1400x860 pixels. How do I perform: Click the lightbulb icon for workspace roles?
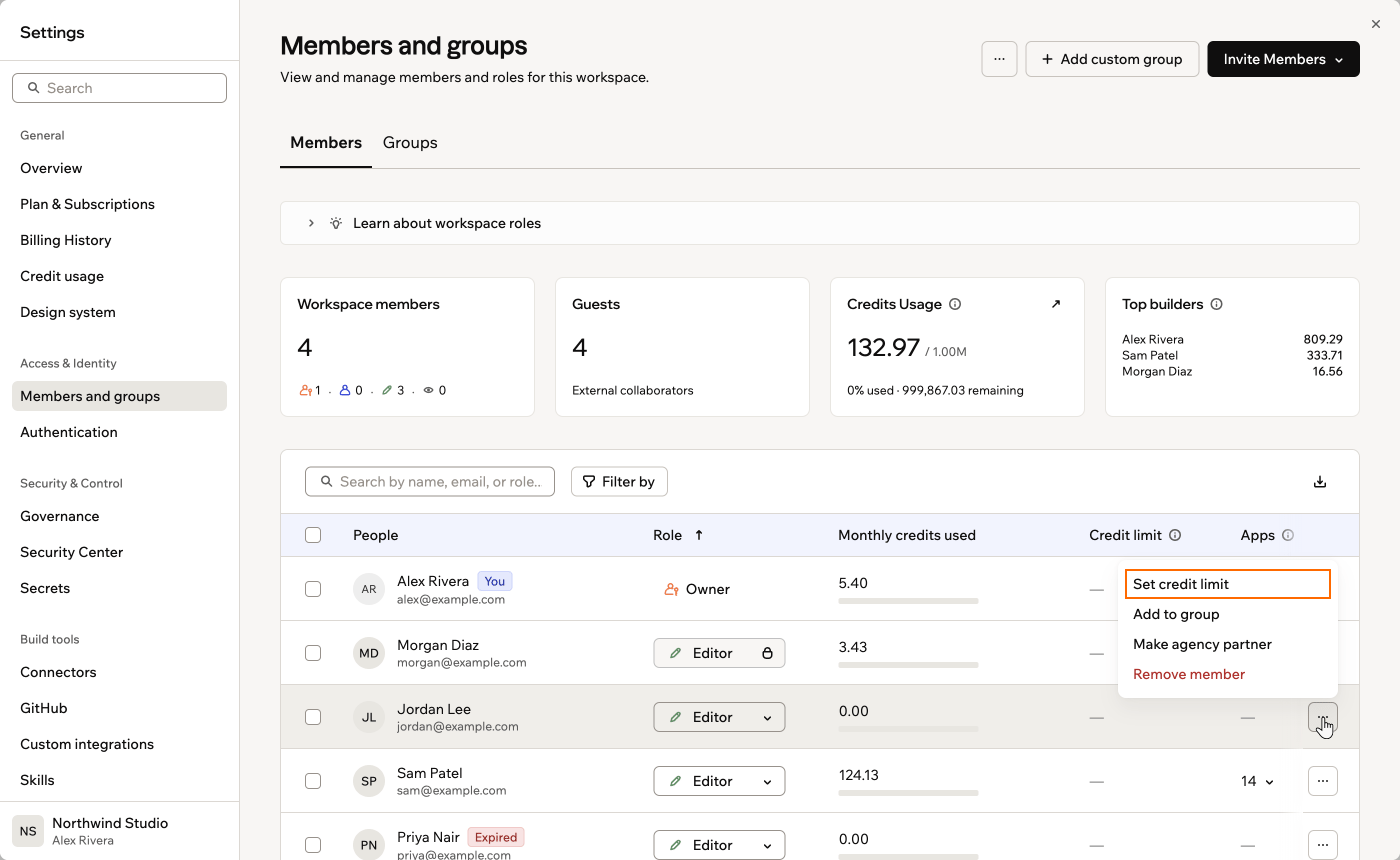336,223
